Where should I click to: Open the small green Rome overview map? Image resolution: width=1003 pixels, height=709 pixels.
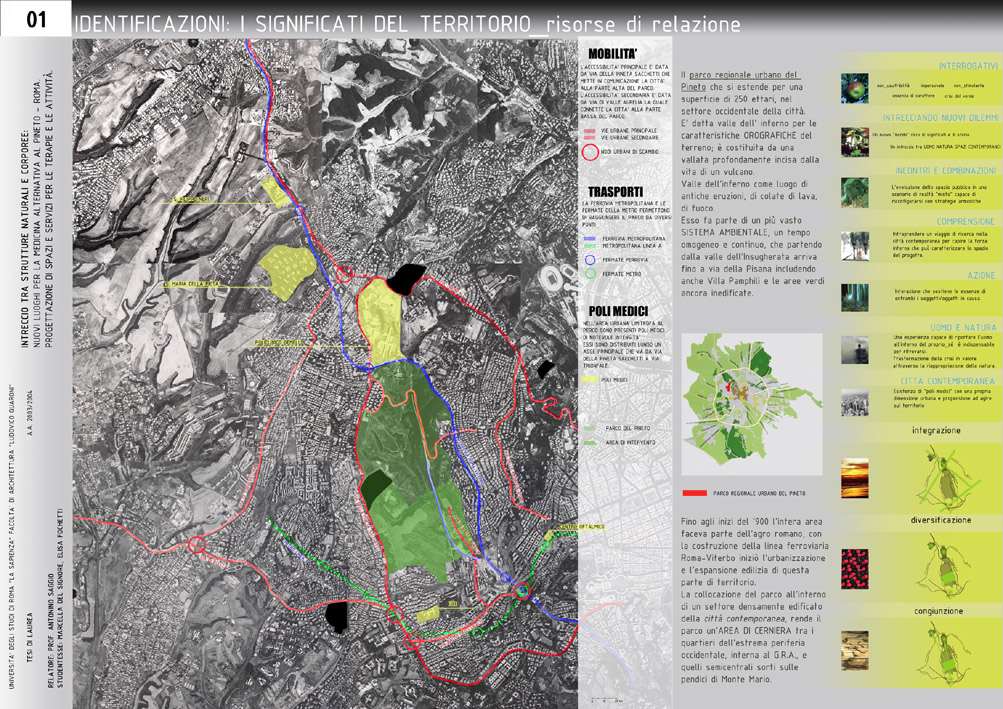coord(752,404)
